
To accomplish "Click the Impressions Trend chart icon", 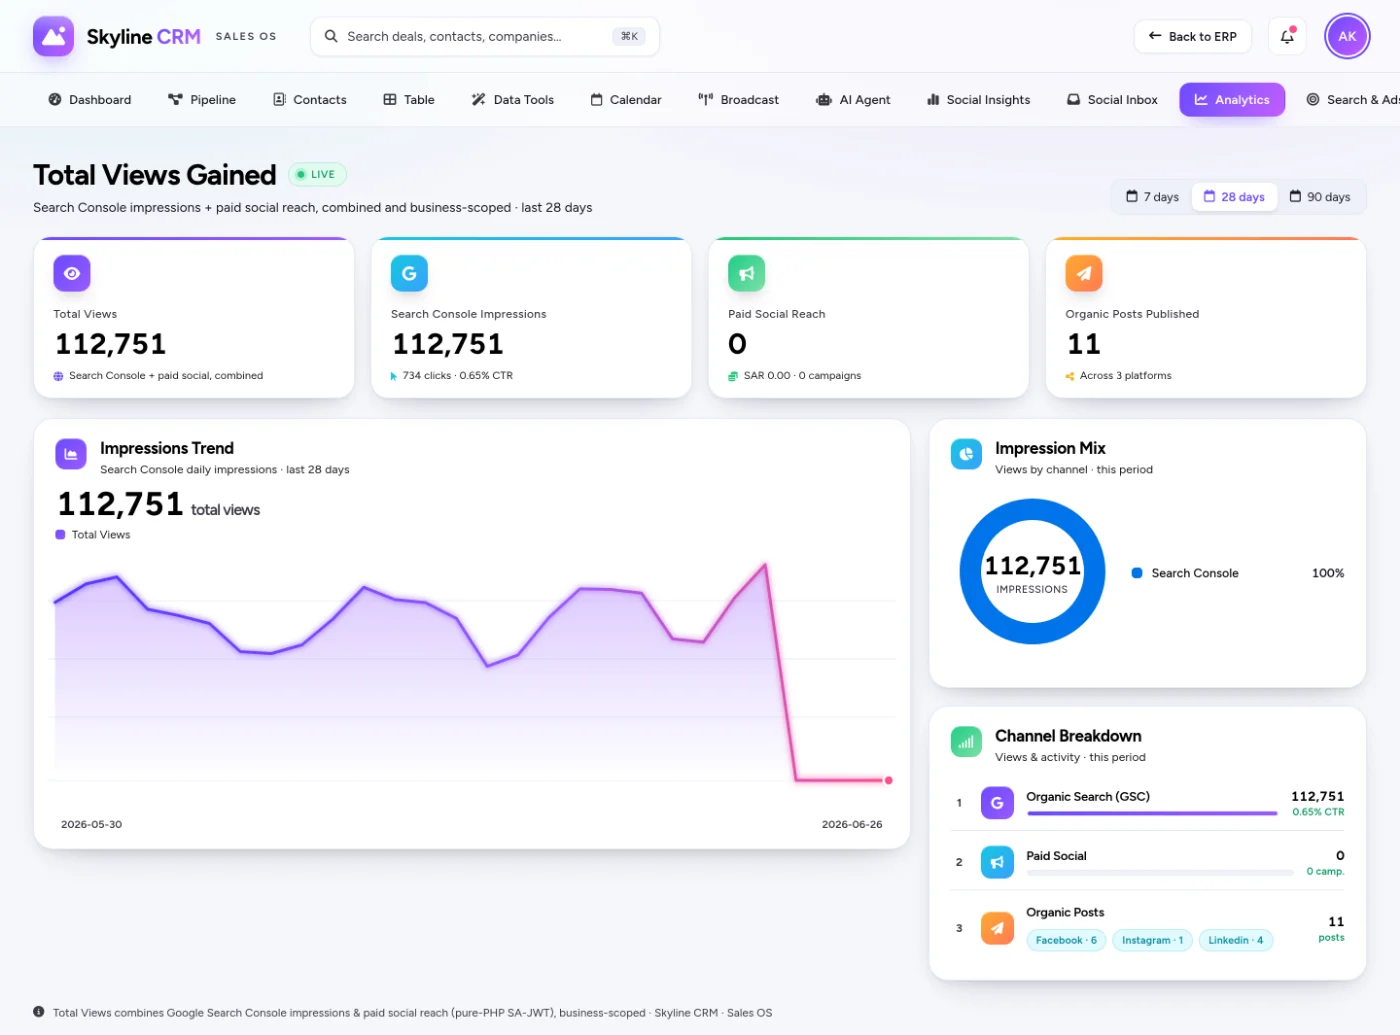I will coord(71,454).
